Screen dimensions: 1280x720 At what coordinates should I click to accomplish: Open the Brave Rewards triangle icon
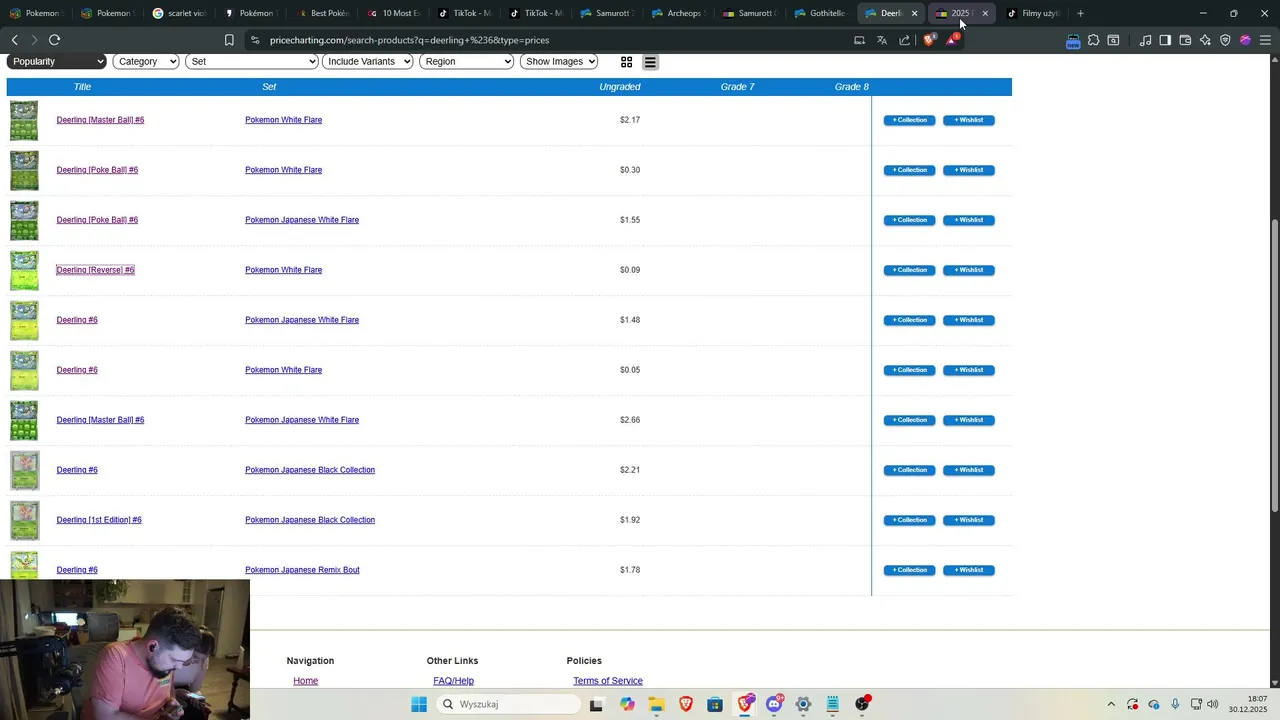tap(952, 40)
